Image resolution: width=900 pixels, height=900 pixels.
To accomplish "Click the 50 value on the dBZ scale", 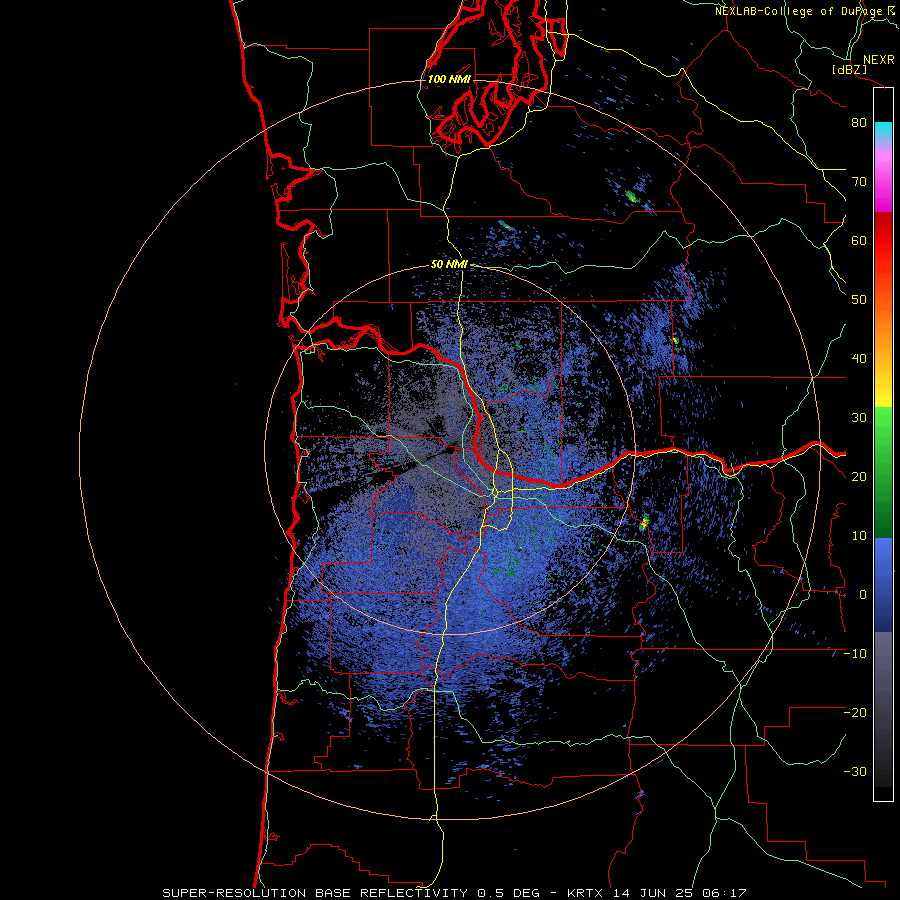I will point(859,300).
